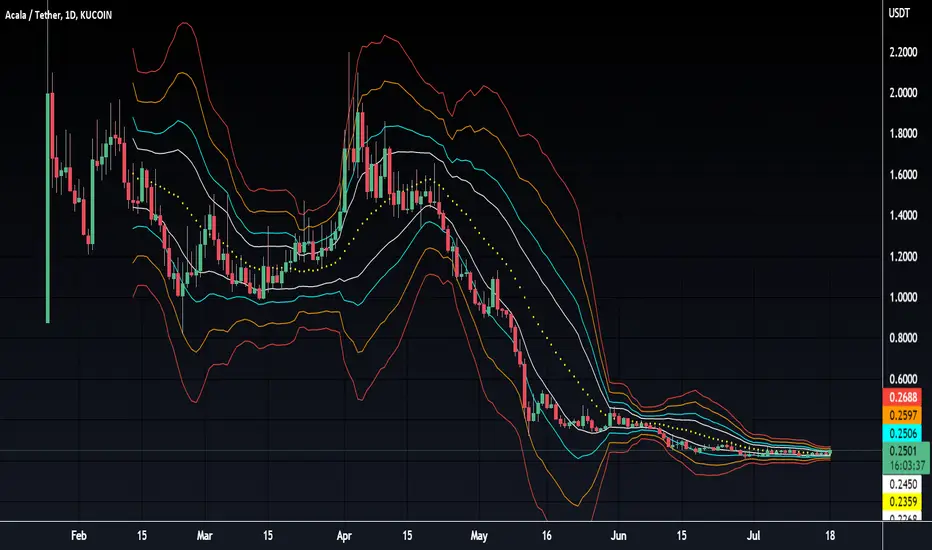Click the May date label

(x=478, y=536)
